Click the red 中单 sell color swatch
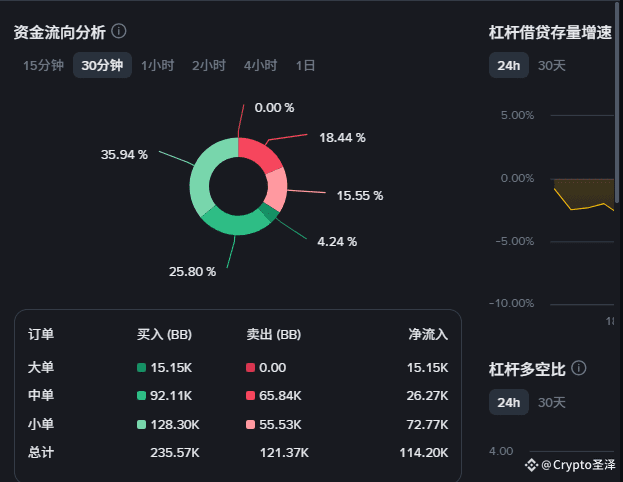This screenshot has width=623, height=482. tap(250, 396)
